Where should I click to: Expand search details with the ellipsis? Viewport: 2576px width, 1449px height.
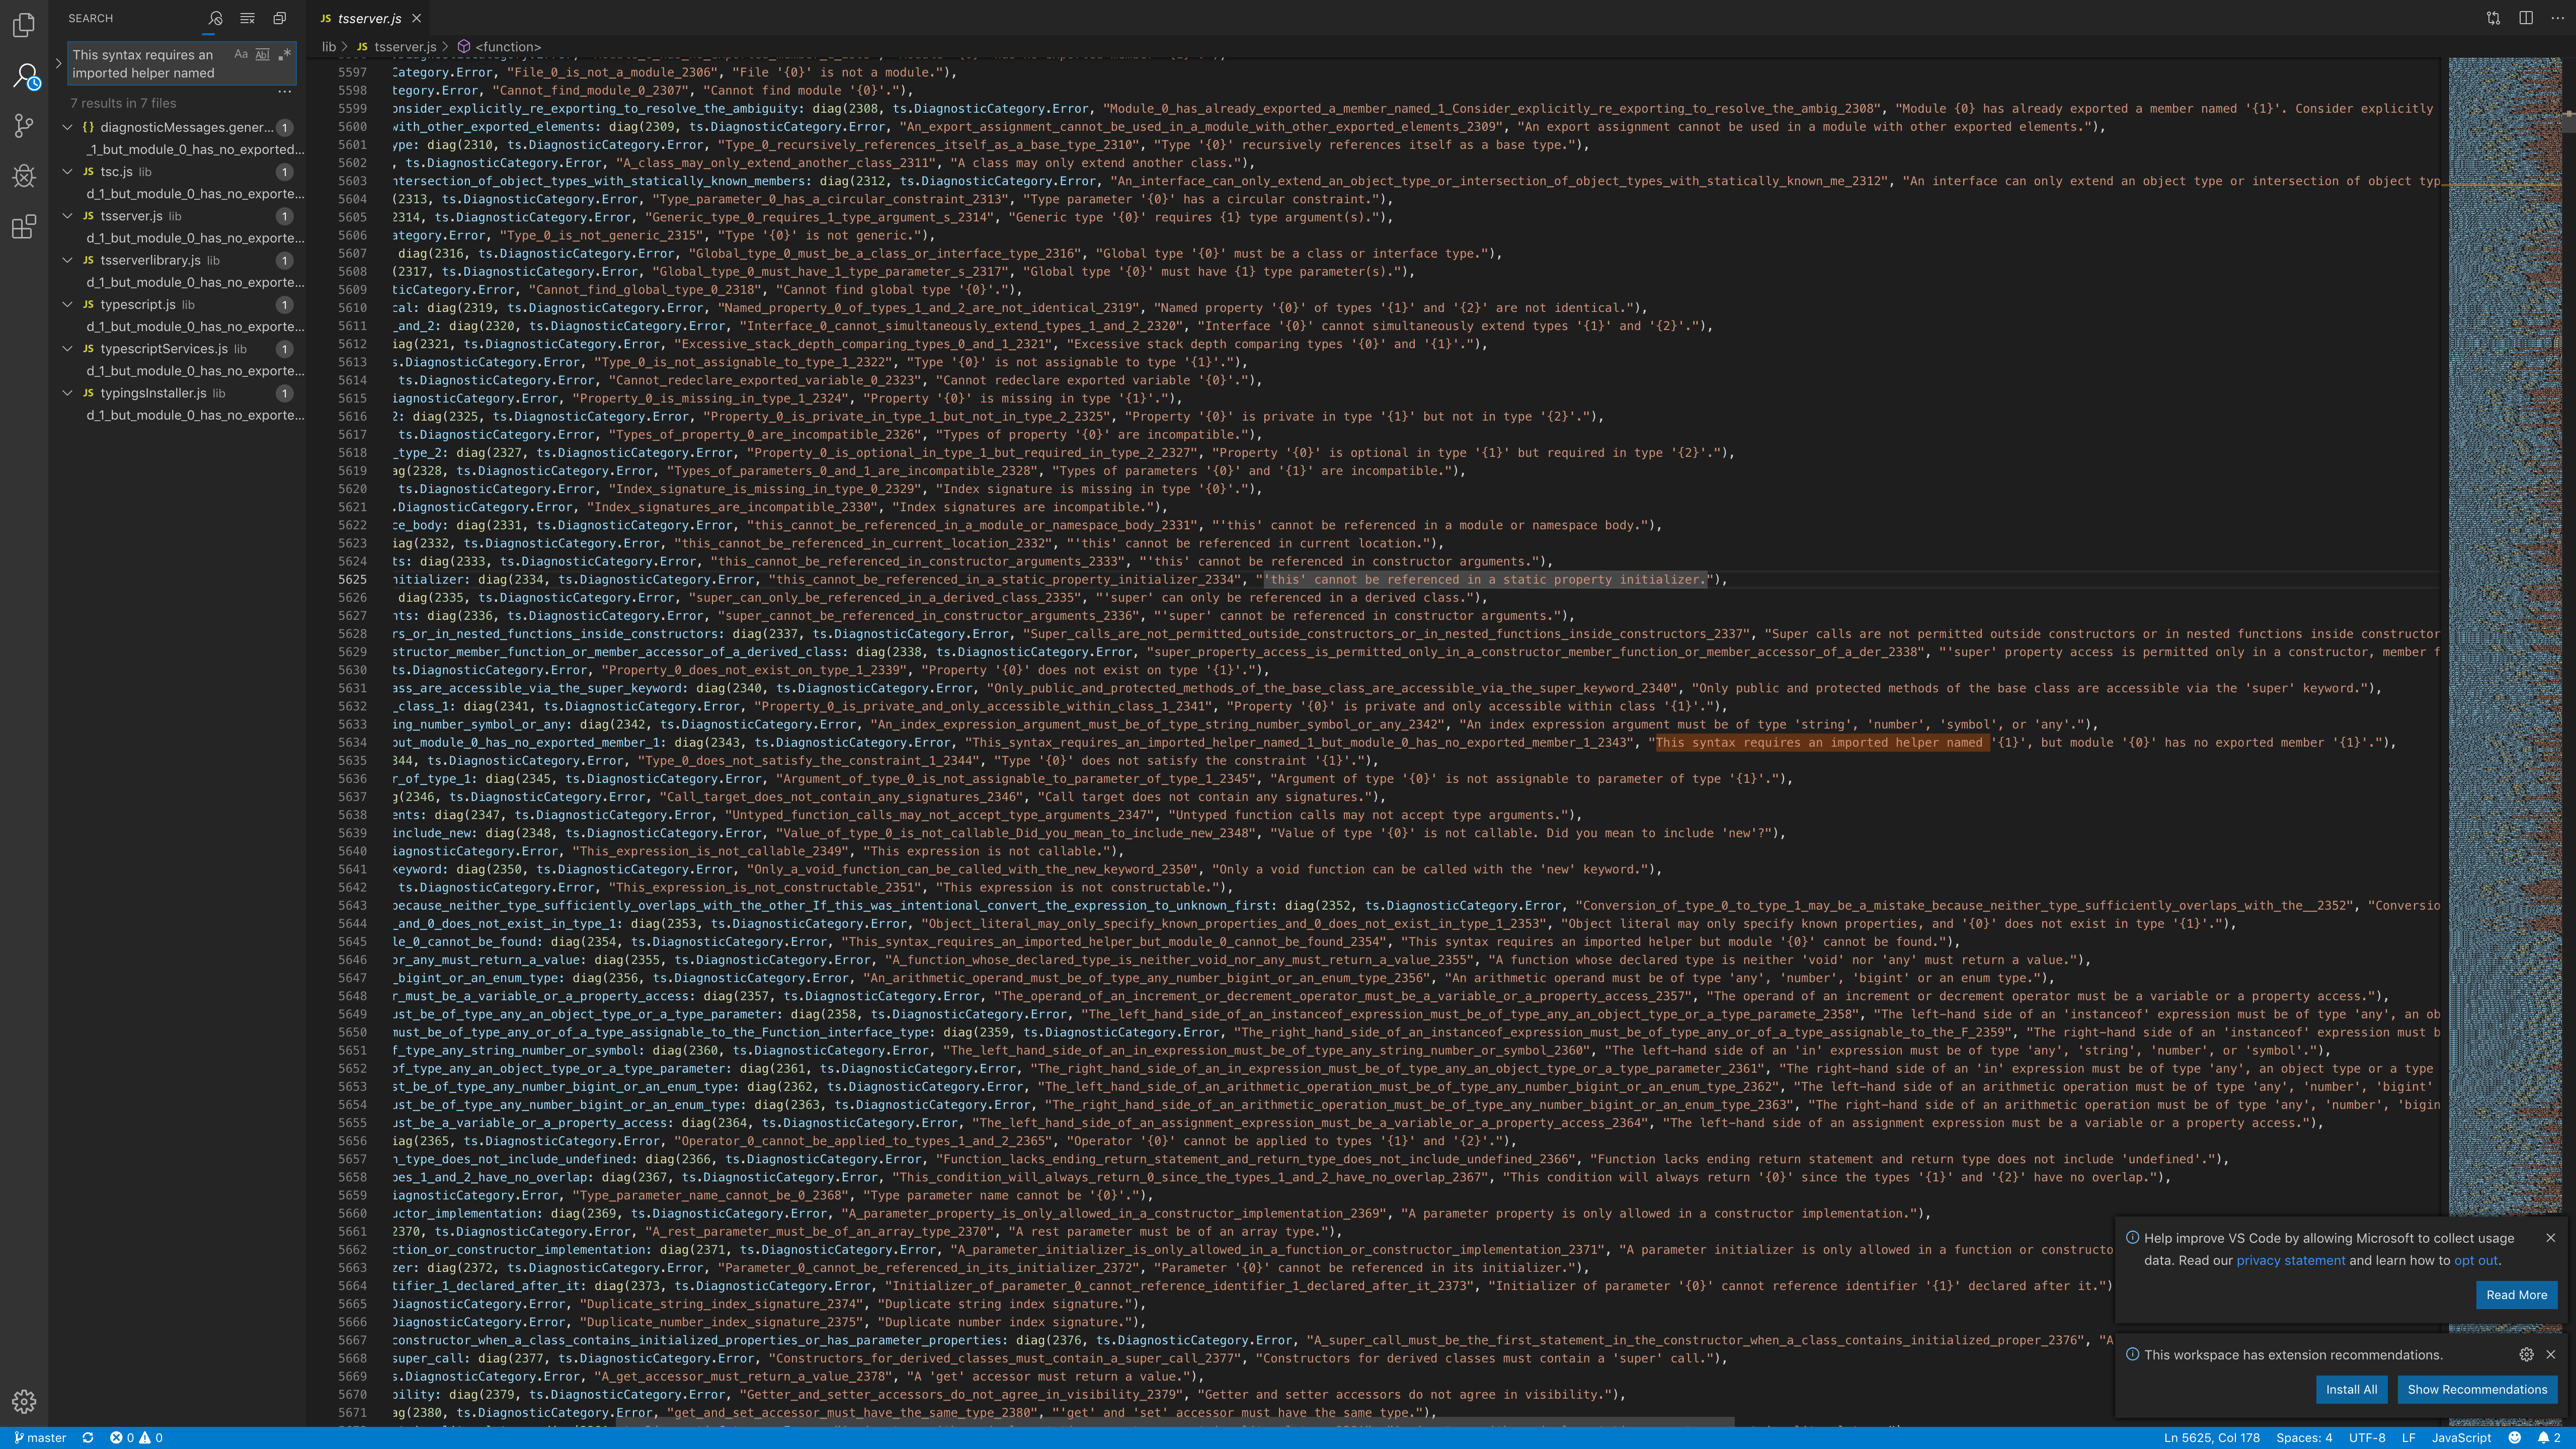coord(285,91)
